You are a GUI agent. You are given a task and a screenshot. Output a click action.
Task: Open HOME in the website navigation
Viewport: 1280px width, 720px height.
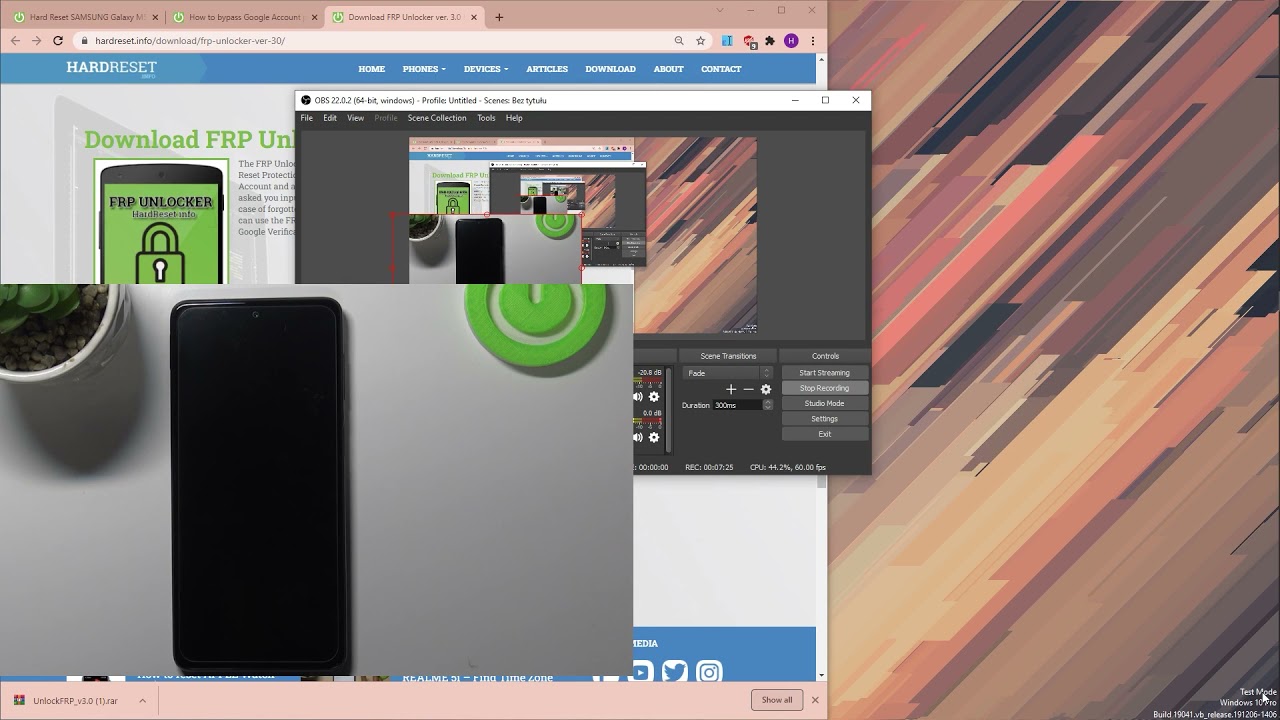(372, 69)
